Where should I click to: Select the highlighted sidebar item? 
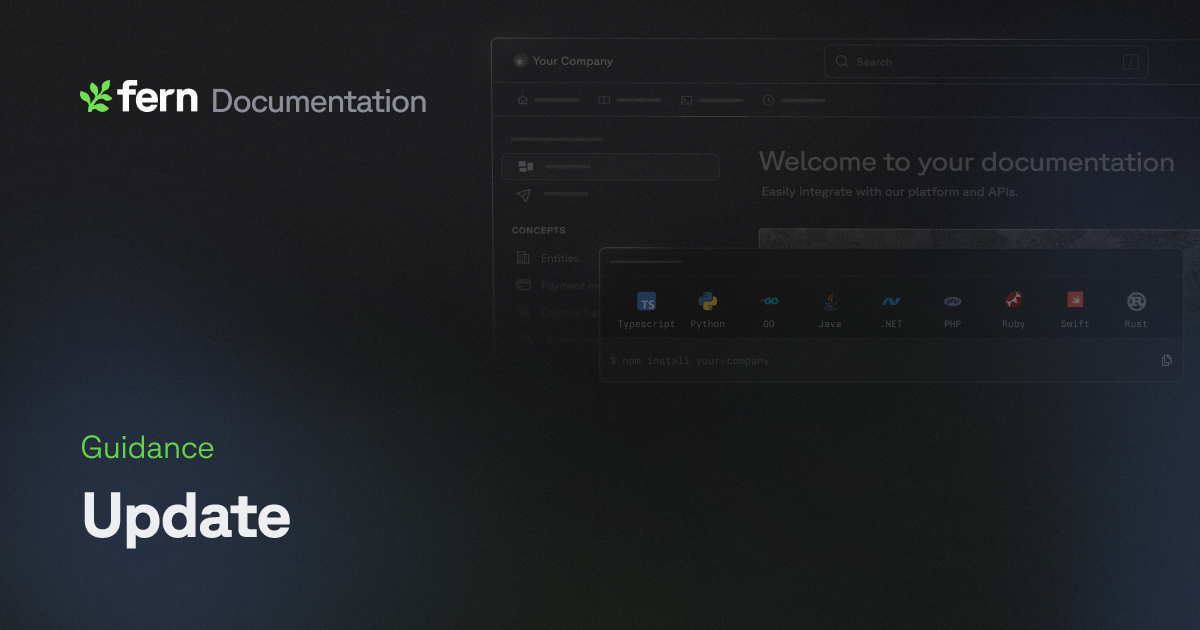[x=610, y=166]
